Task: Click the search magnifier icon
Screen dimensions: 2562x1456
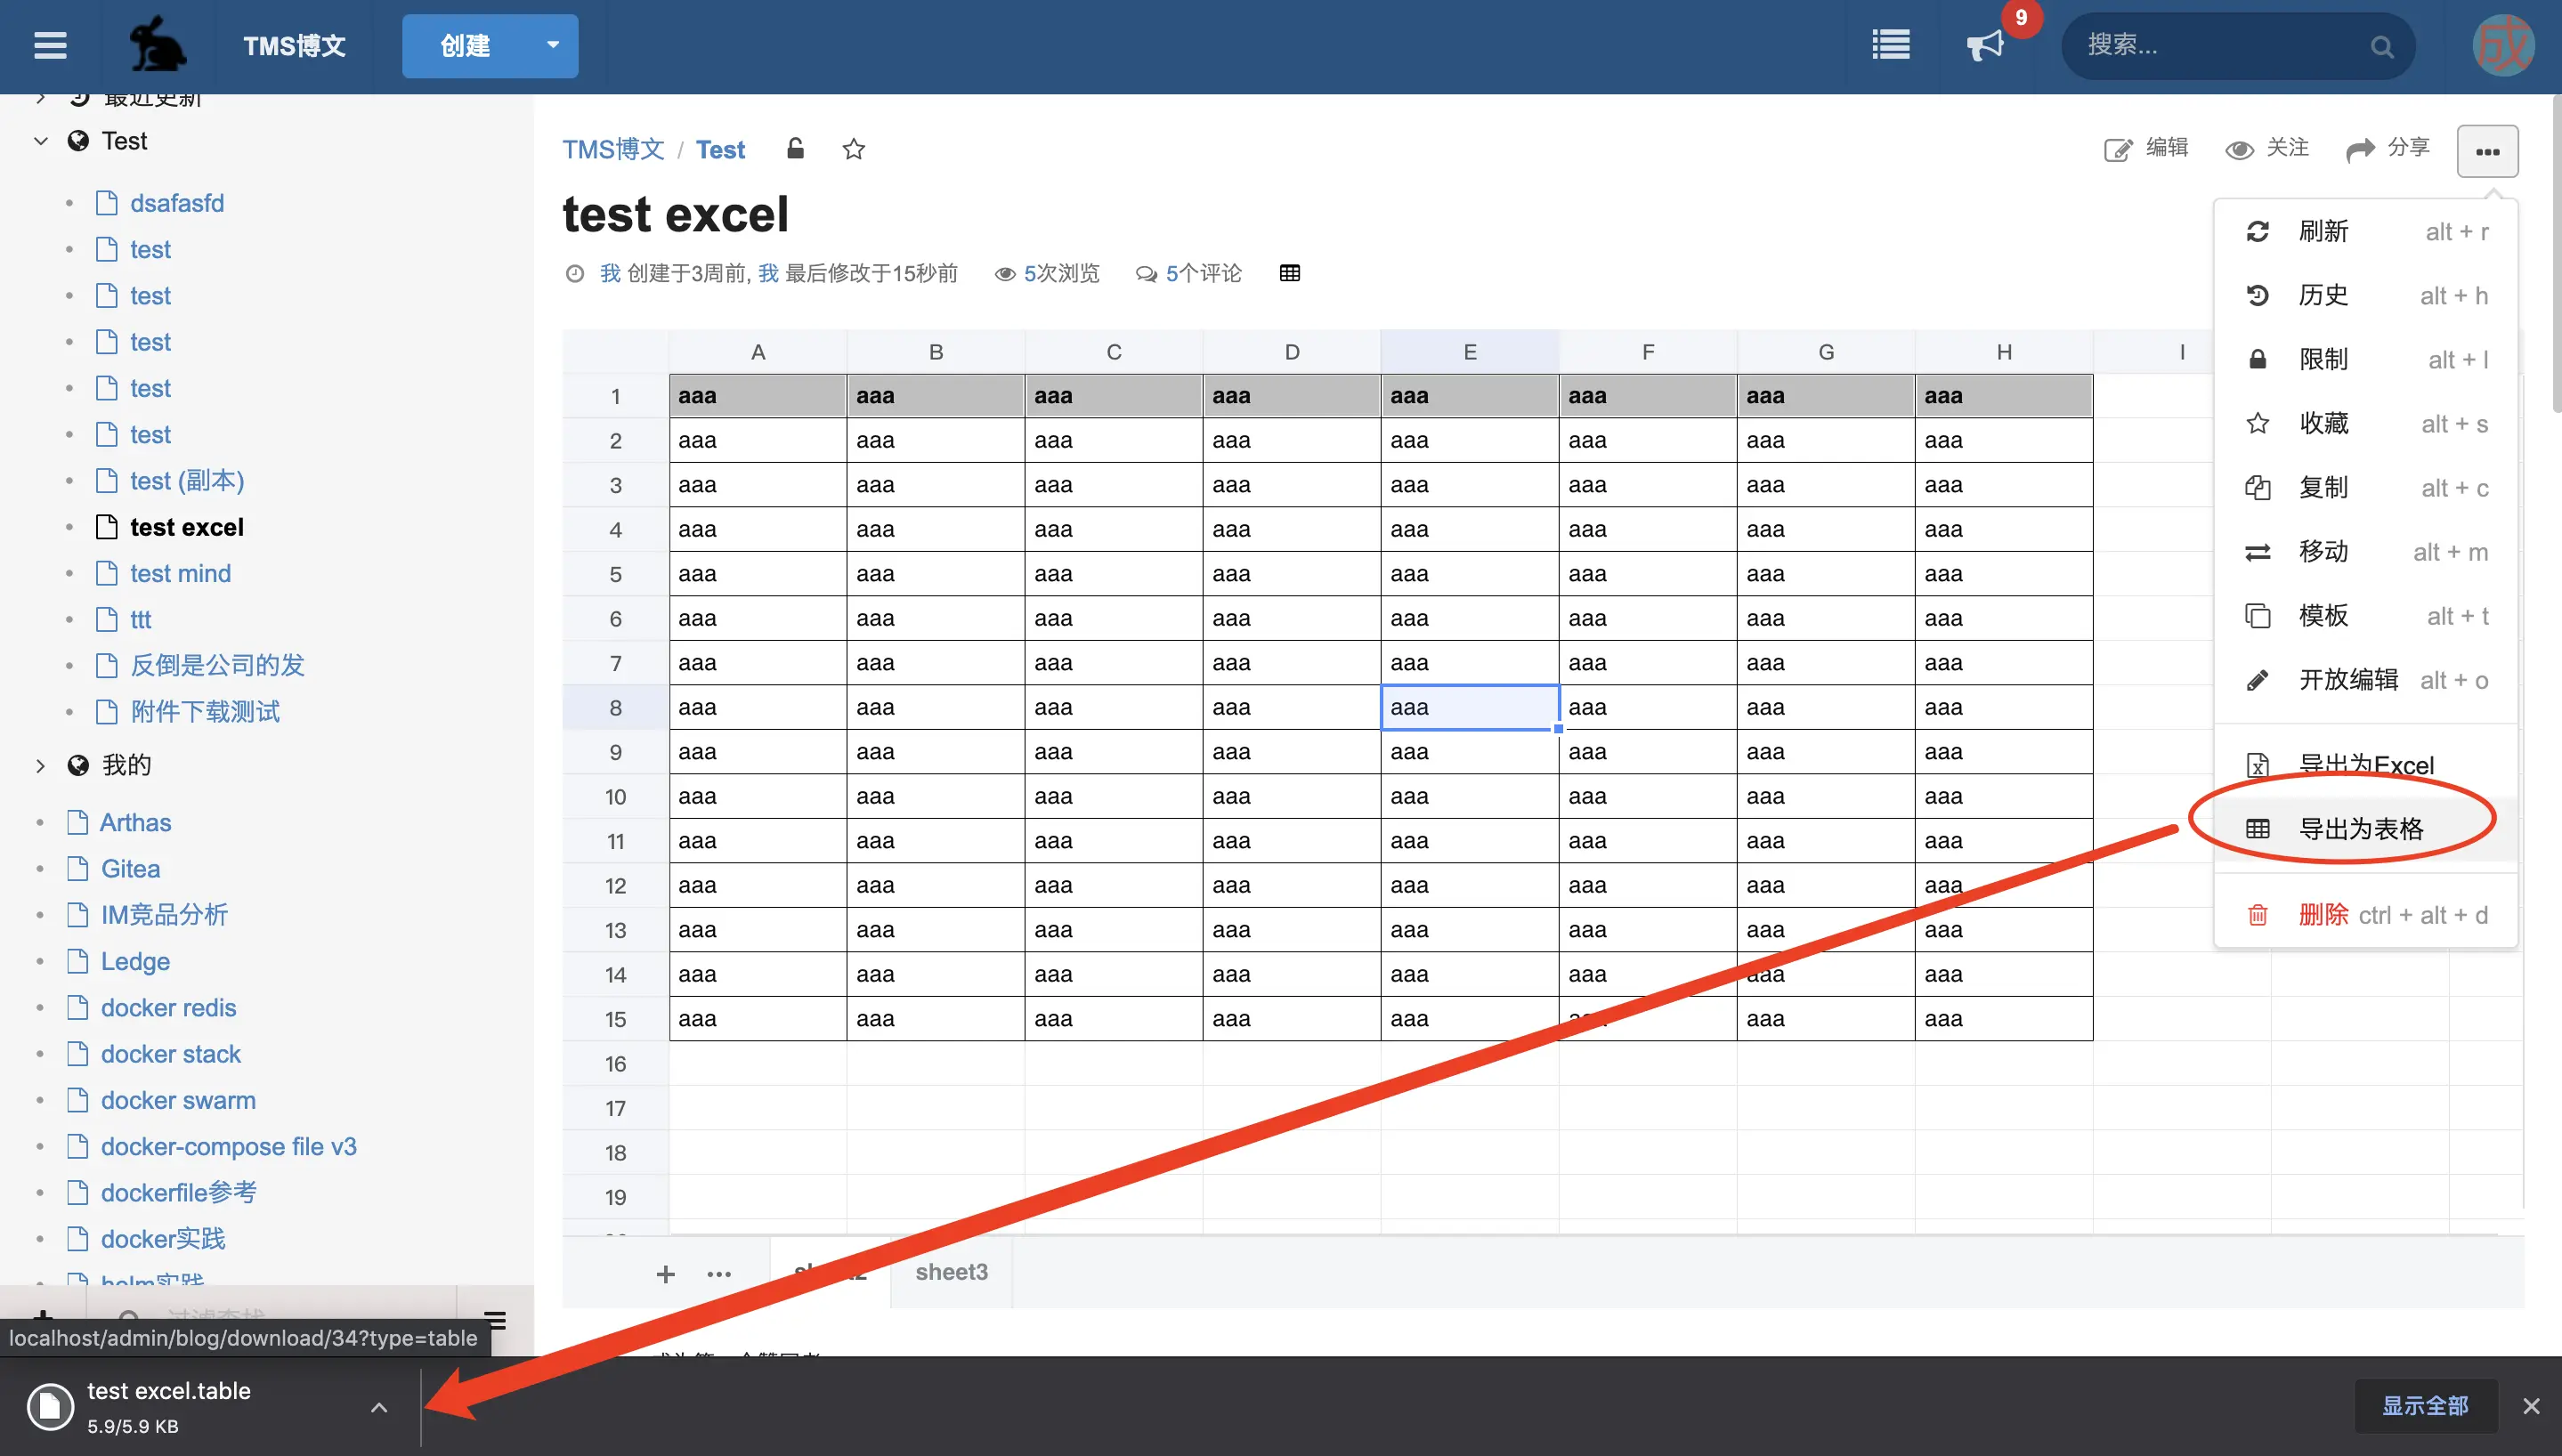Action: click(x=2382, y=46)
